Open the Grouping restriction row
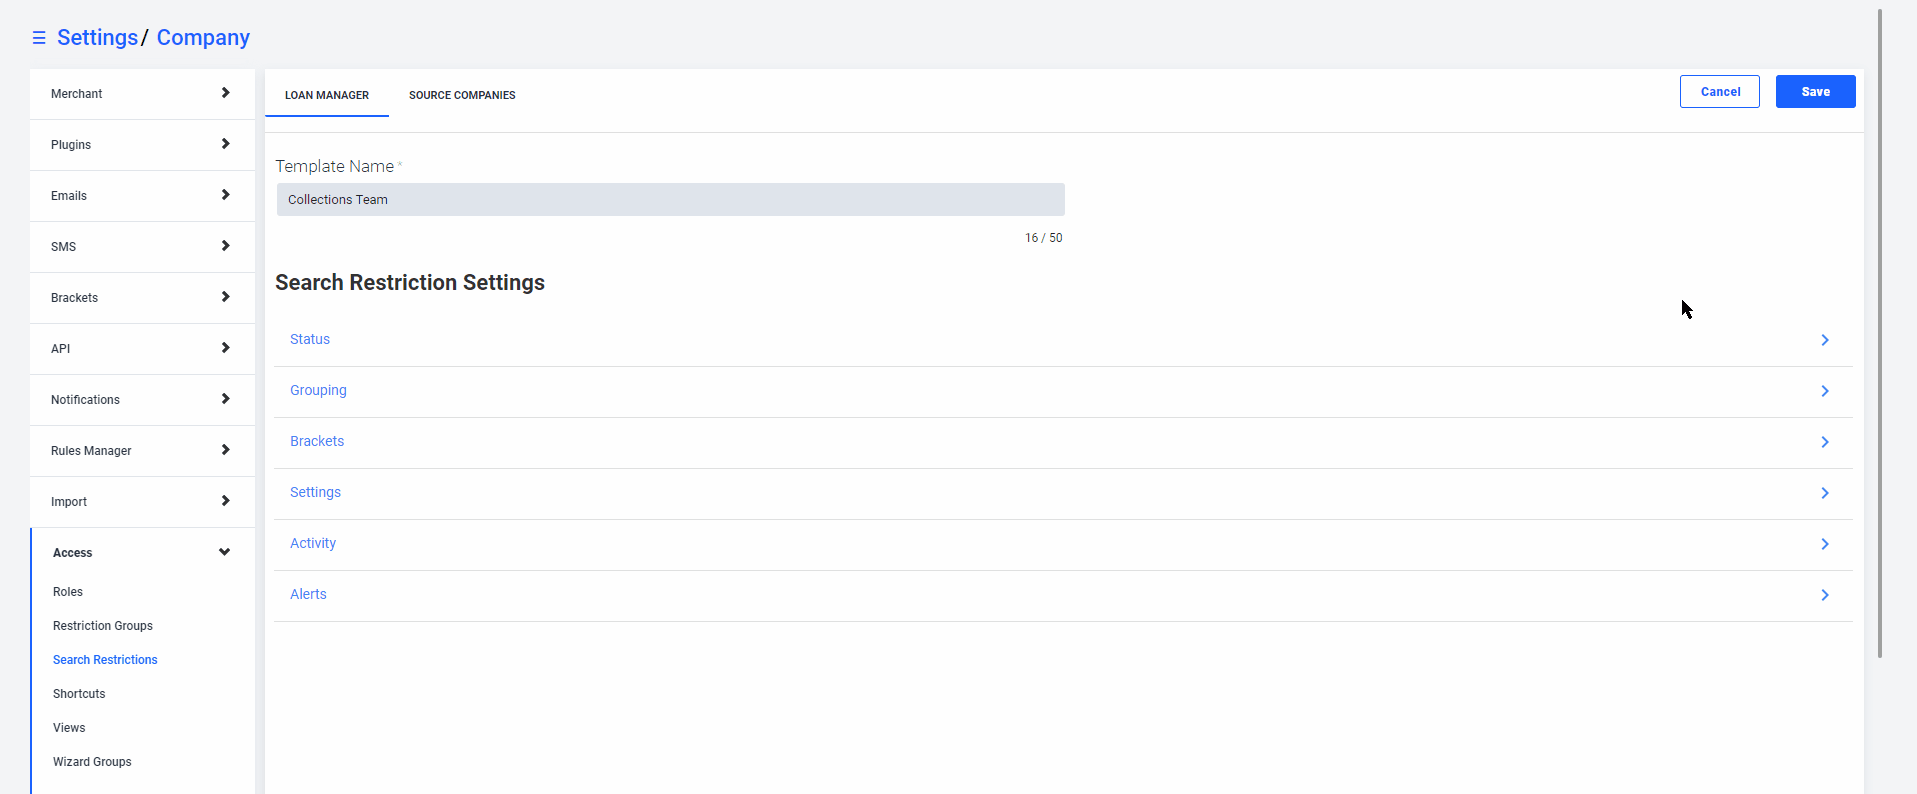The height and width of the screenshot is (794, 1917). click(x=1063, y=391)
